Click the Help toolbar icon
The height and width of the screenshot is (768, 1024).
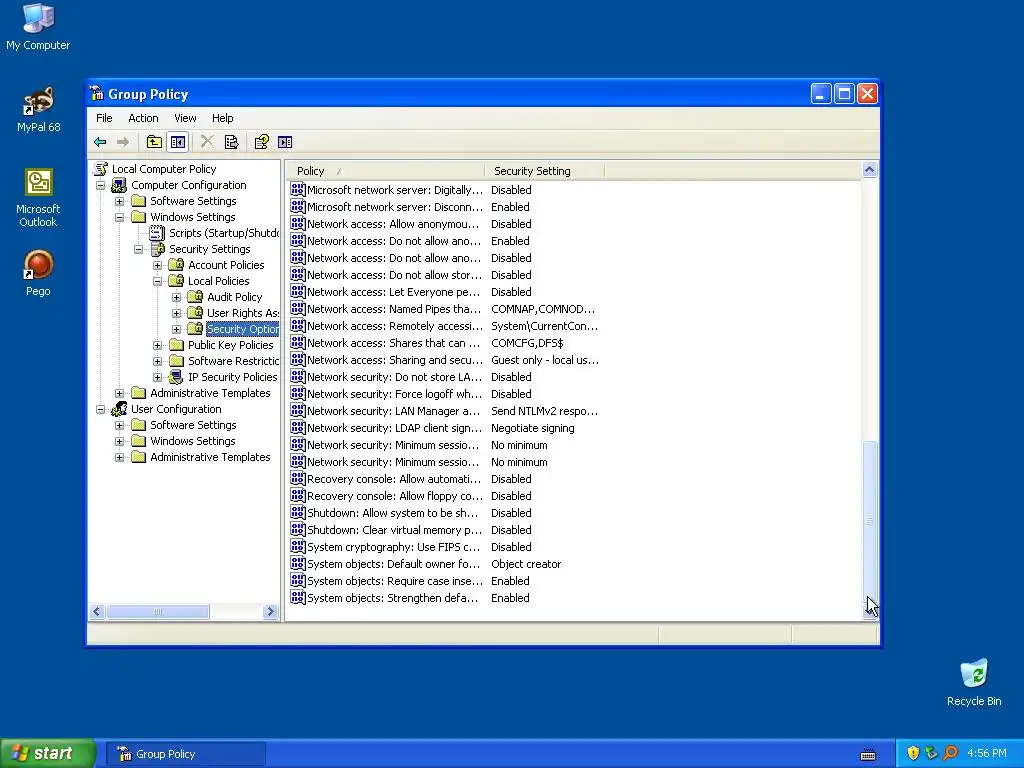(x=261, y=142)
